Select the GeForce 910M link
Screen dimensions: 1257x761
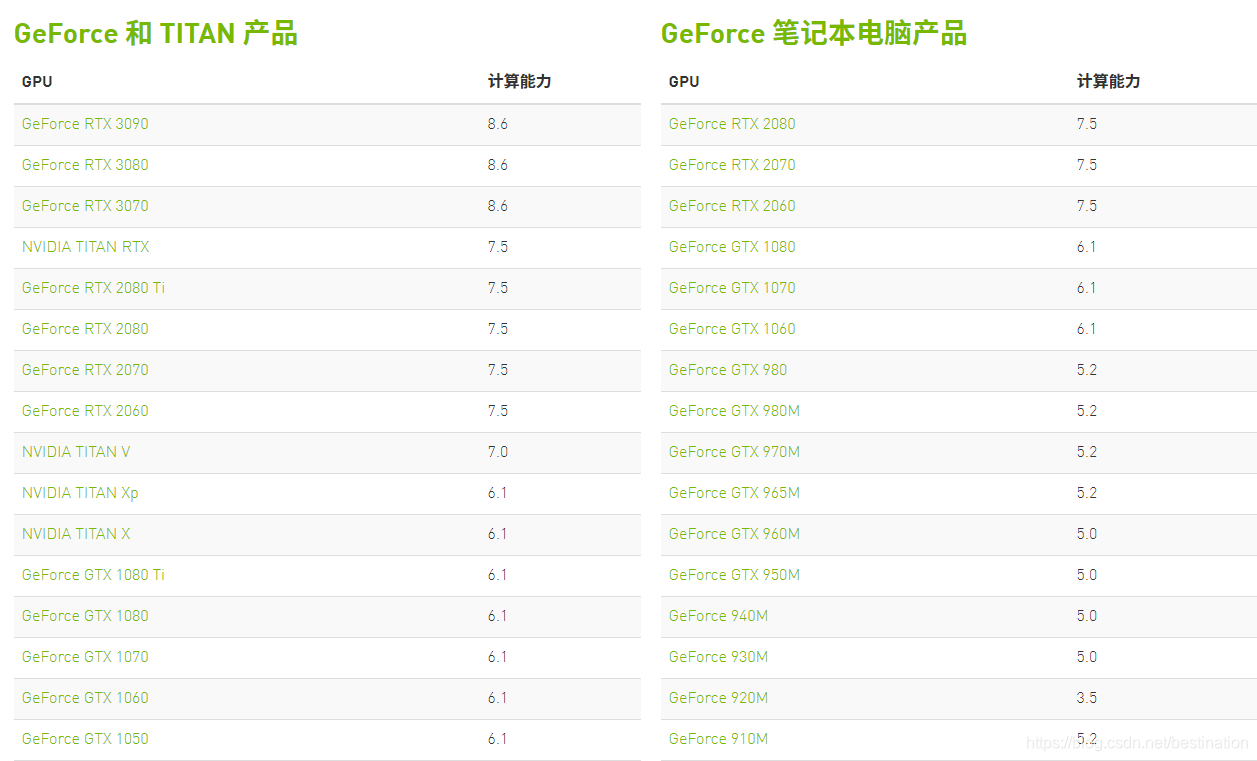pos(718,739)
